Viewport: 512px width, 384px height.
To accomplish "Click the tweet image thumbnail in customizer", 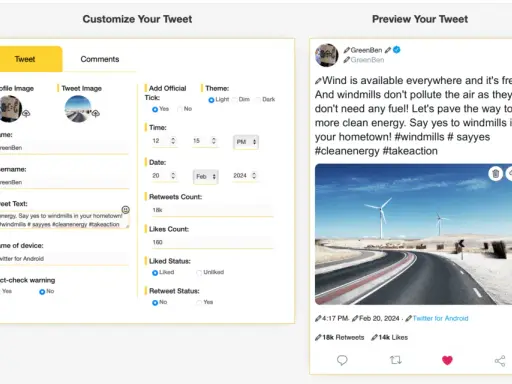I will pos(78,109).
